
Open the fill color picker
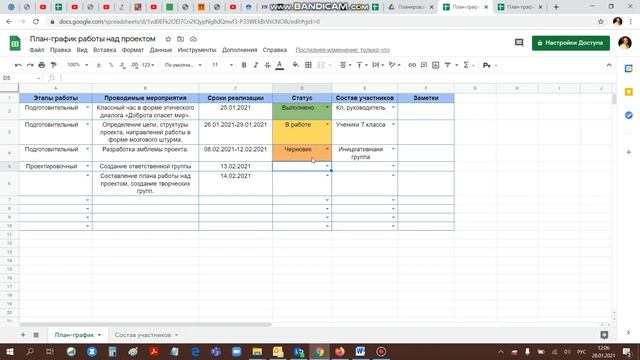coord(296,65)
